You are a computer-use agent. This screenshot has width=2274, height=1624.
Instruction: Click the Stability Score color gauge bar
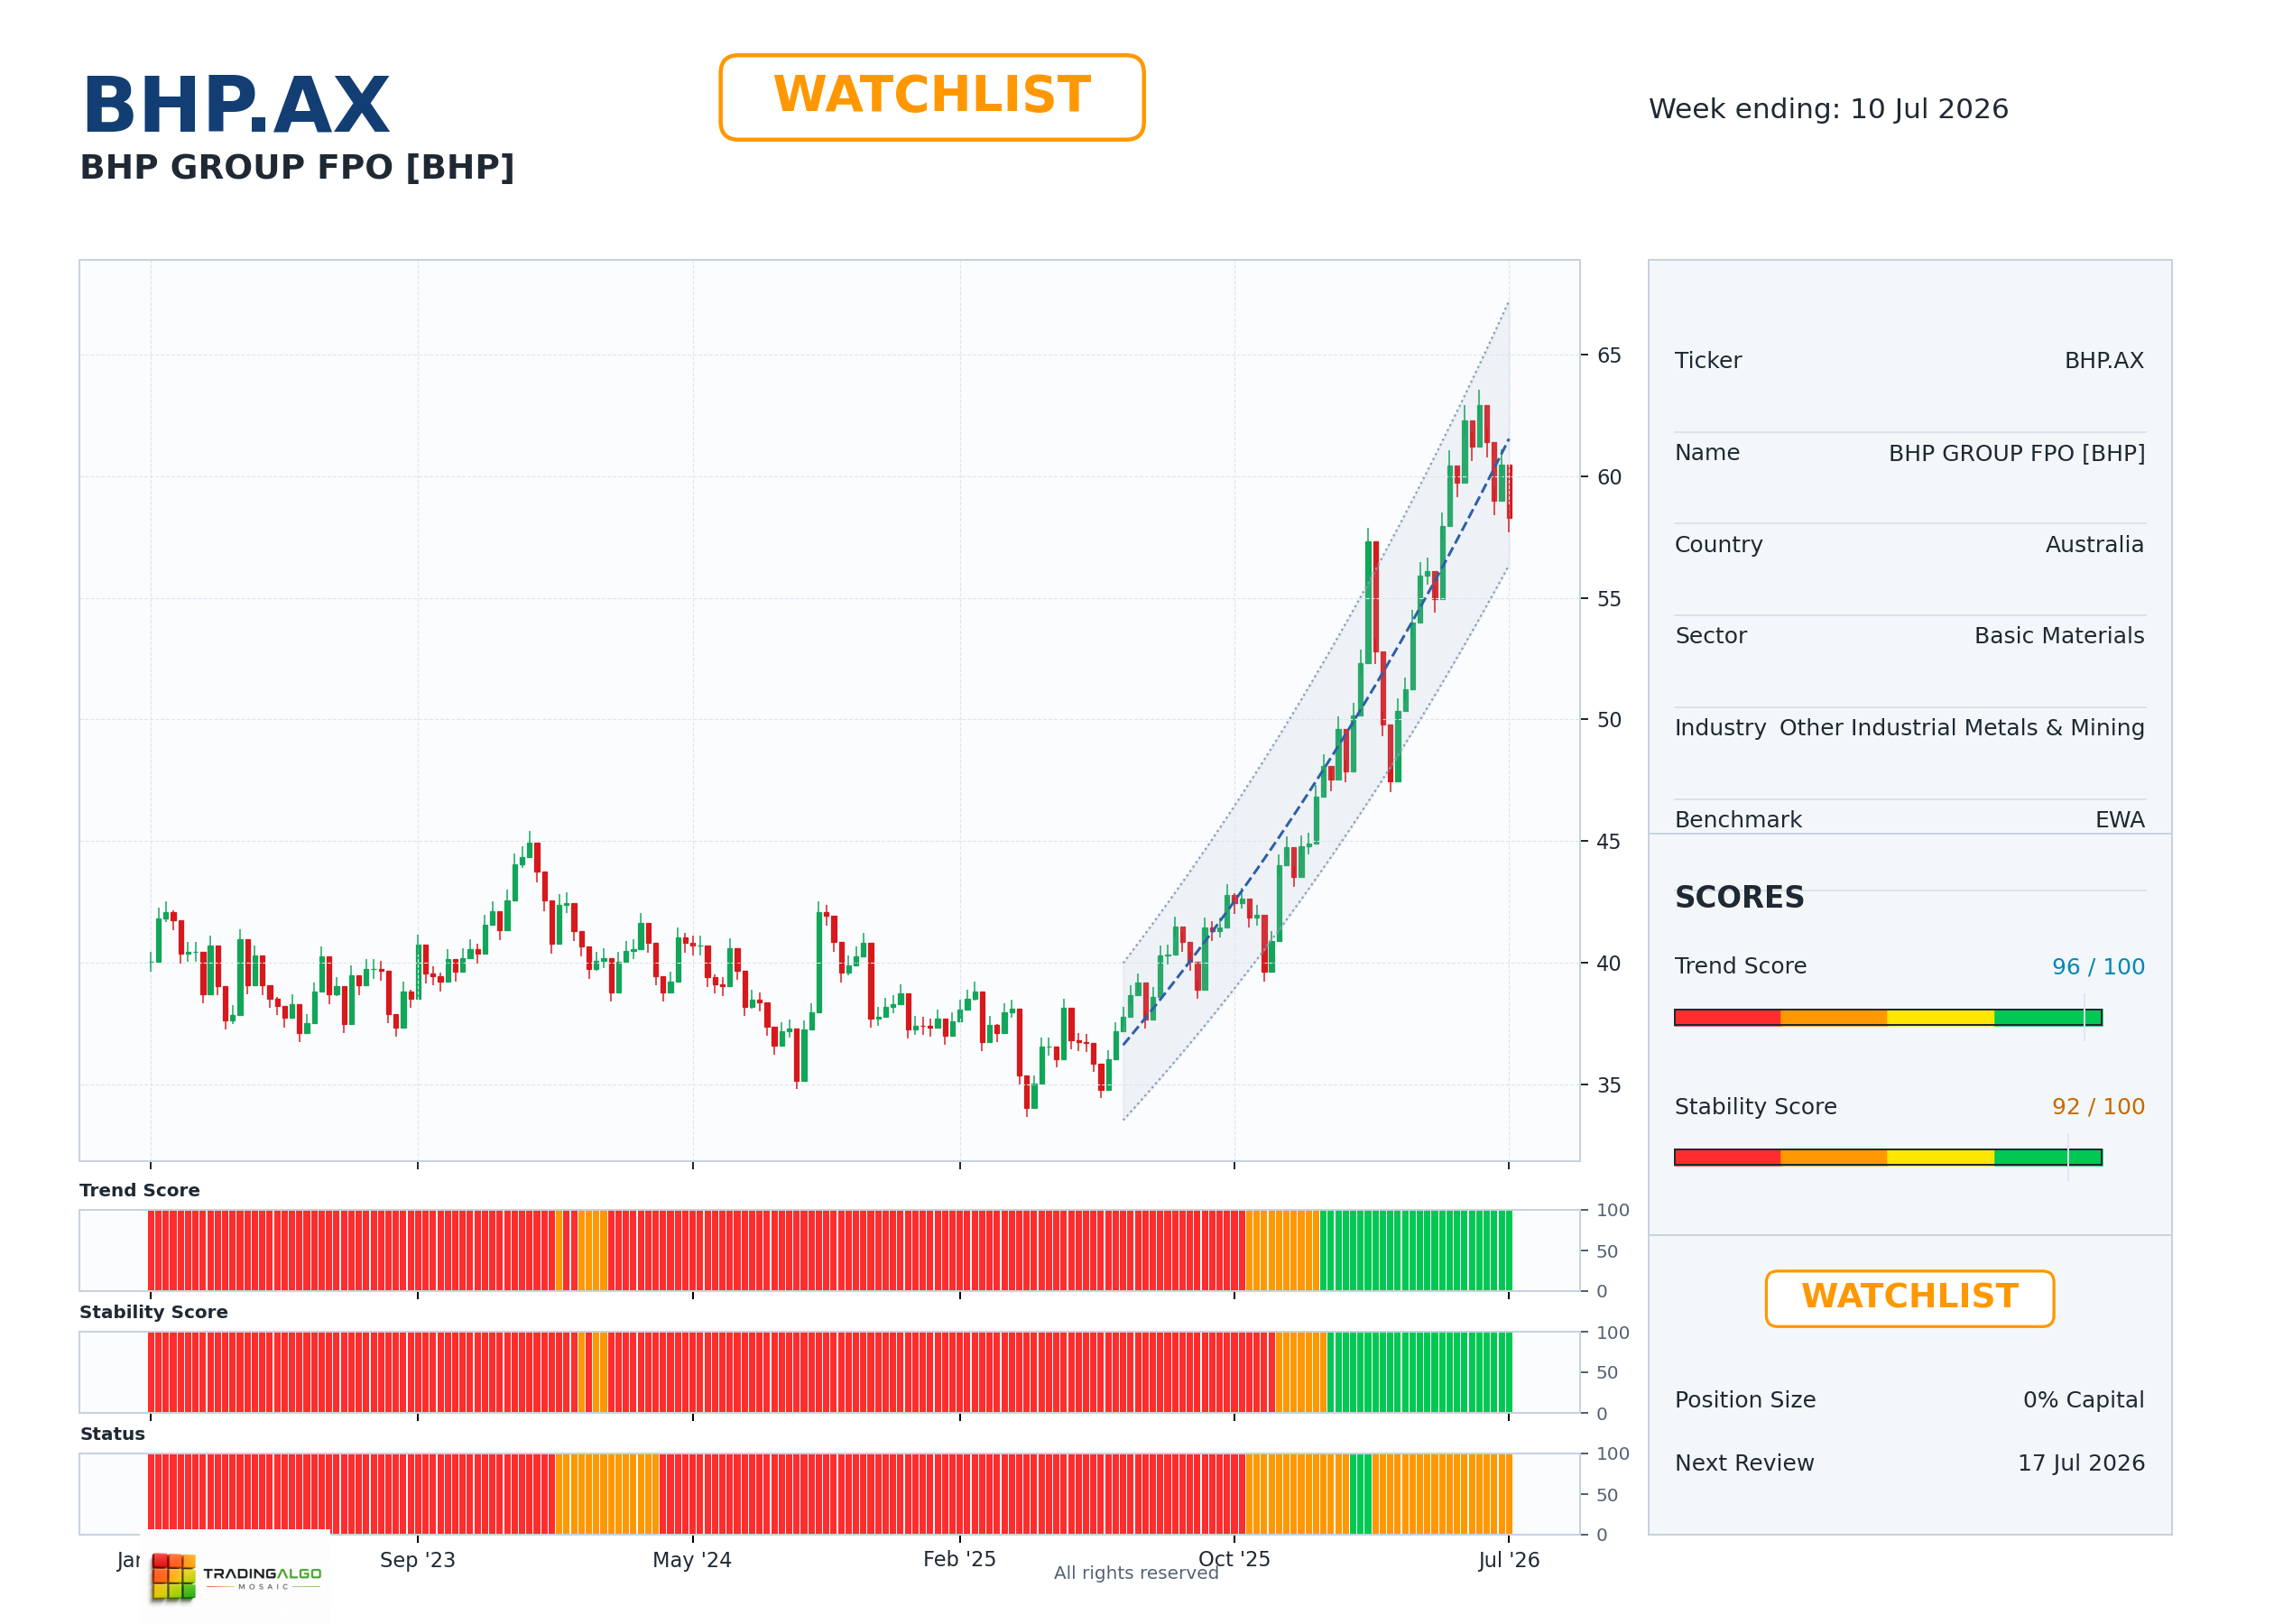[x=1888, y=1157]
